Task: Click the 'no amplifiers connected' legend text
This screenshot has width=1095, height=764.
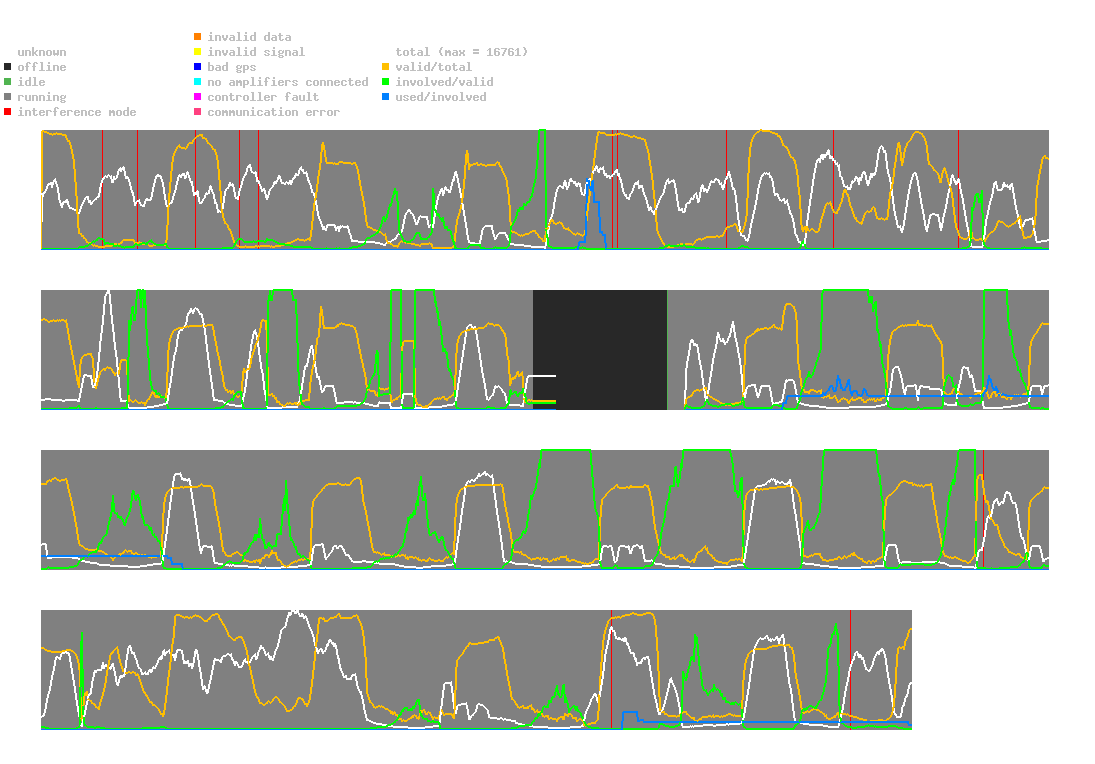Action: (288, 82)
